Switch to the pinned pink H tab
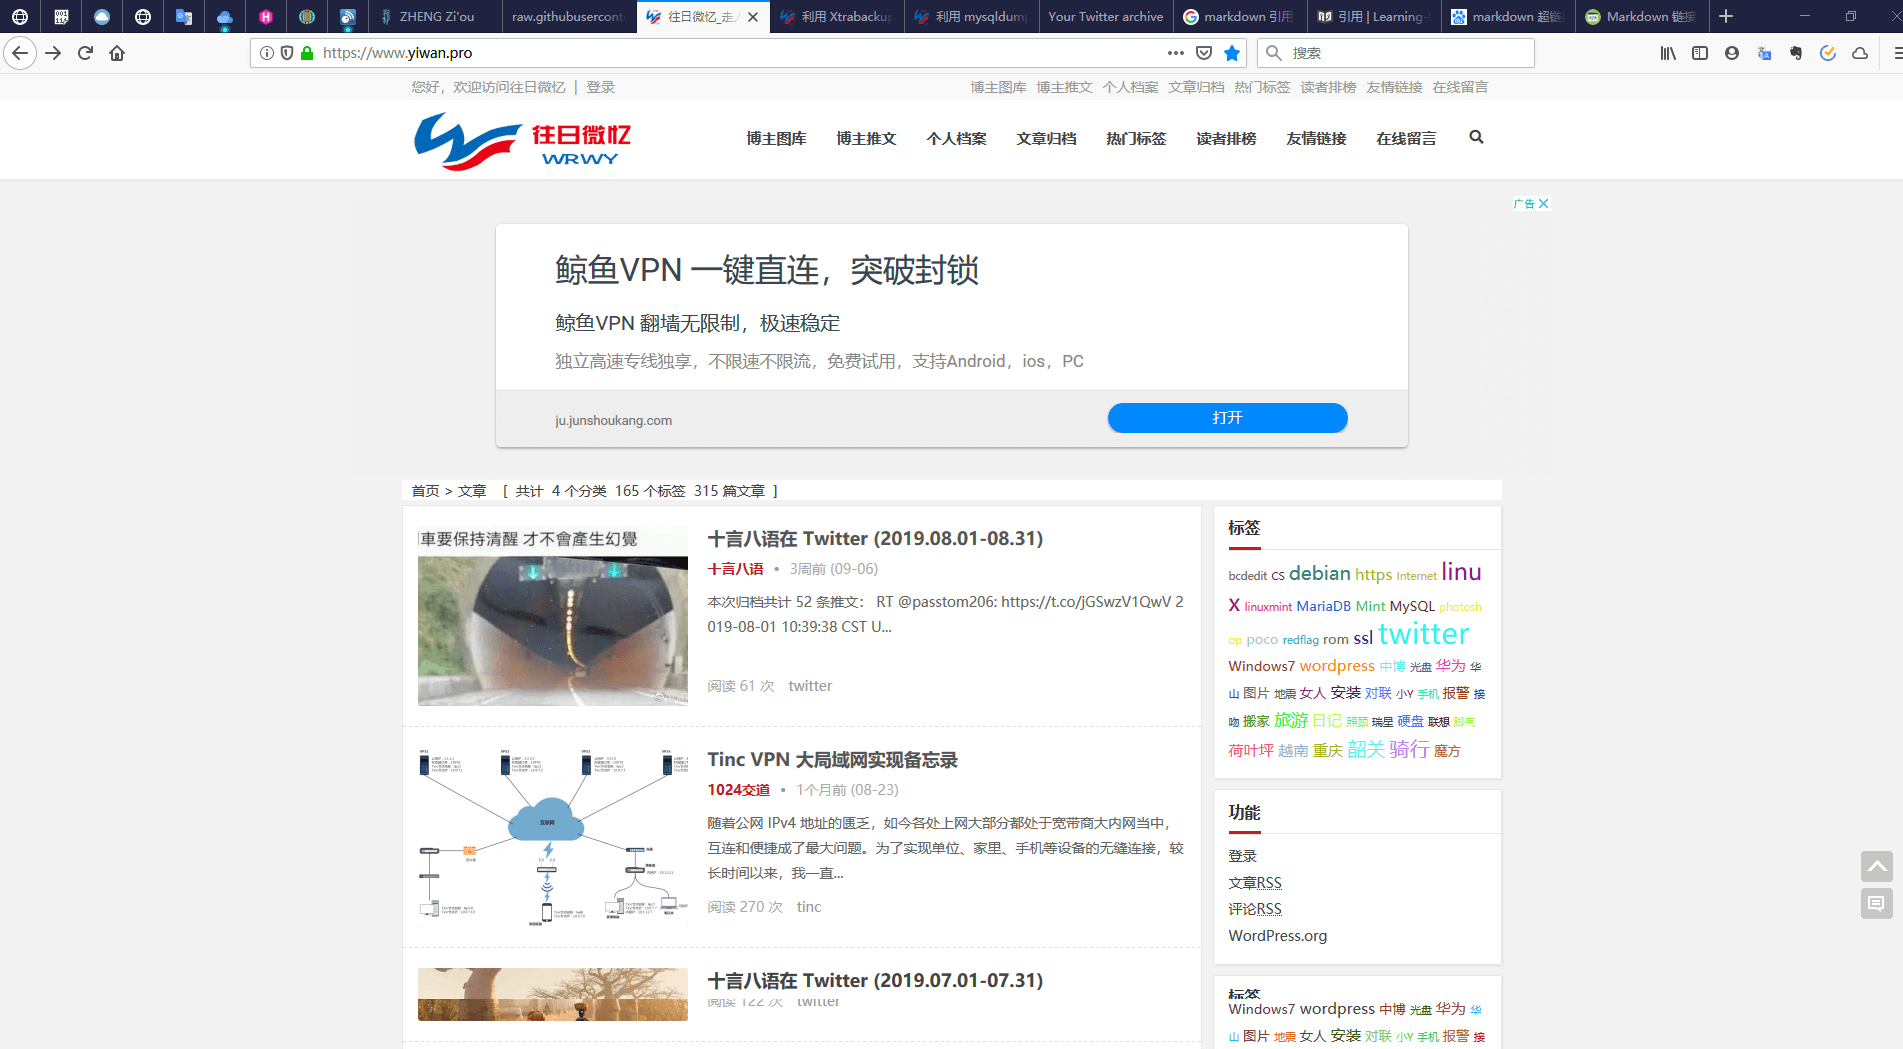Viewport: 1903px width, 1049px height. (266, 16)
